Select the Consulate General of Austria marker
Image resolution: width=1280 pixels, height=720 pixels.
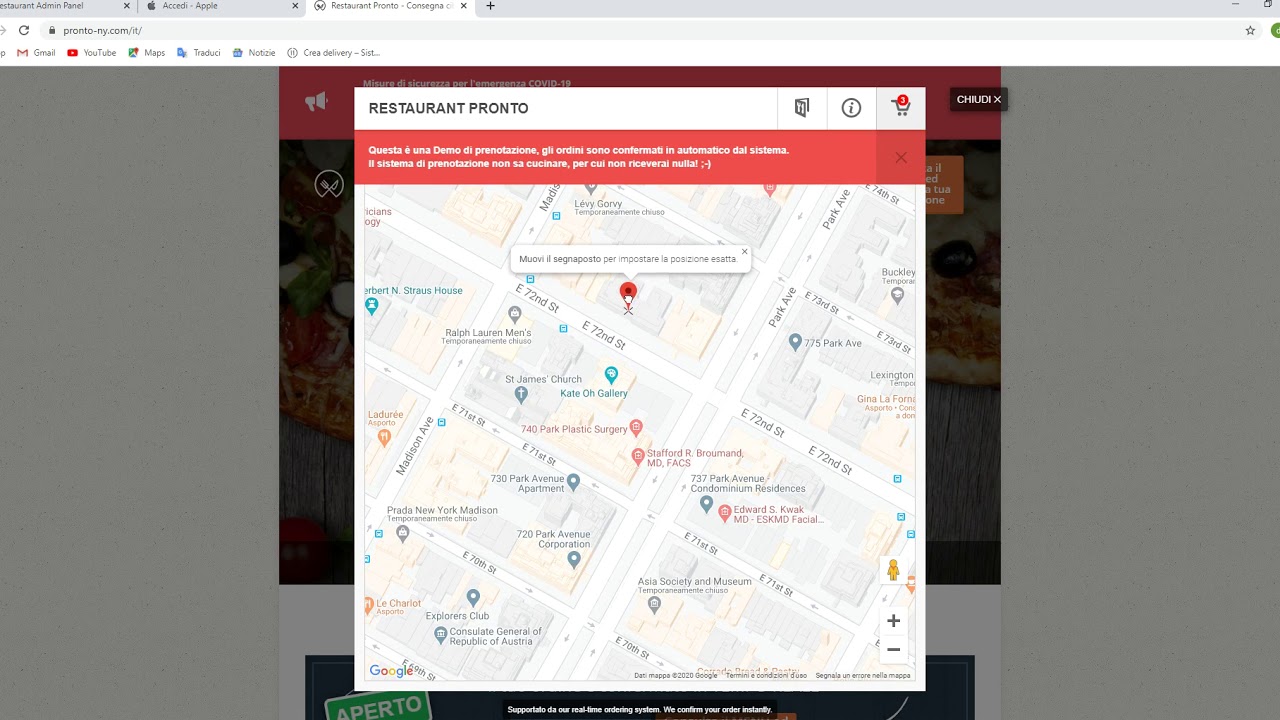[x=441, y=634]
